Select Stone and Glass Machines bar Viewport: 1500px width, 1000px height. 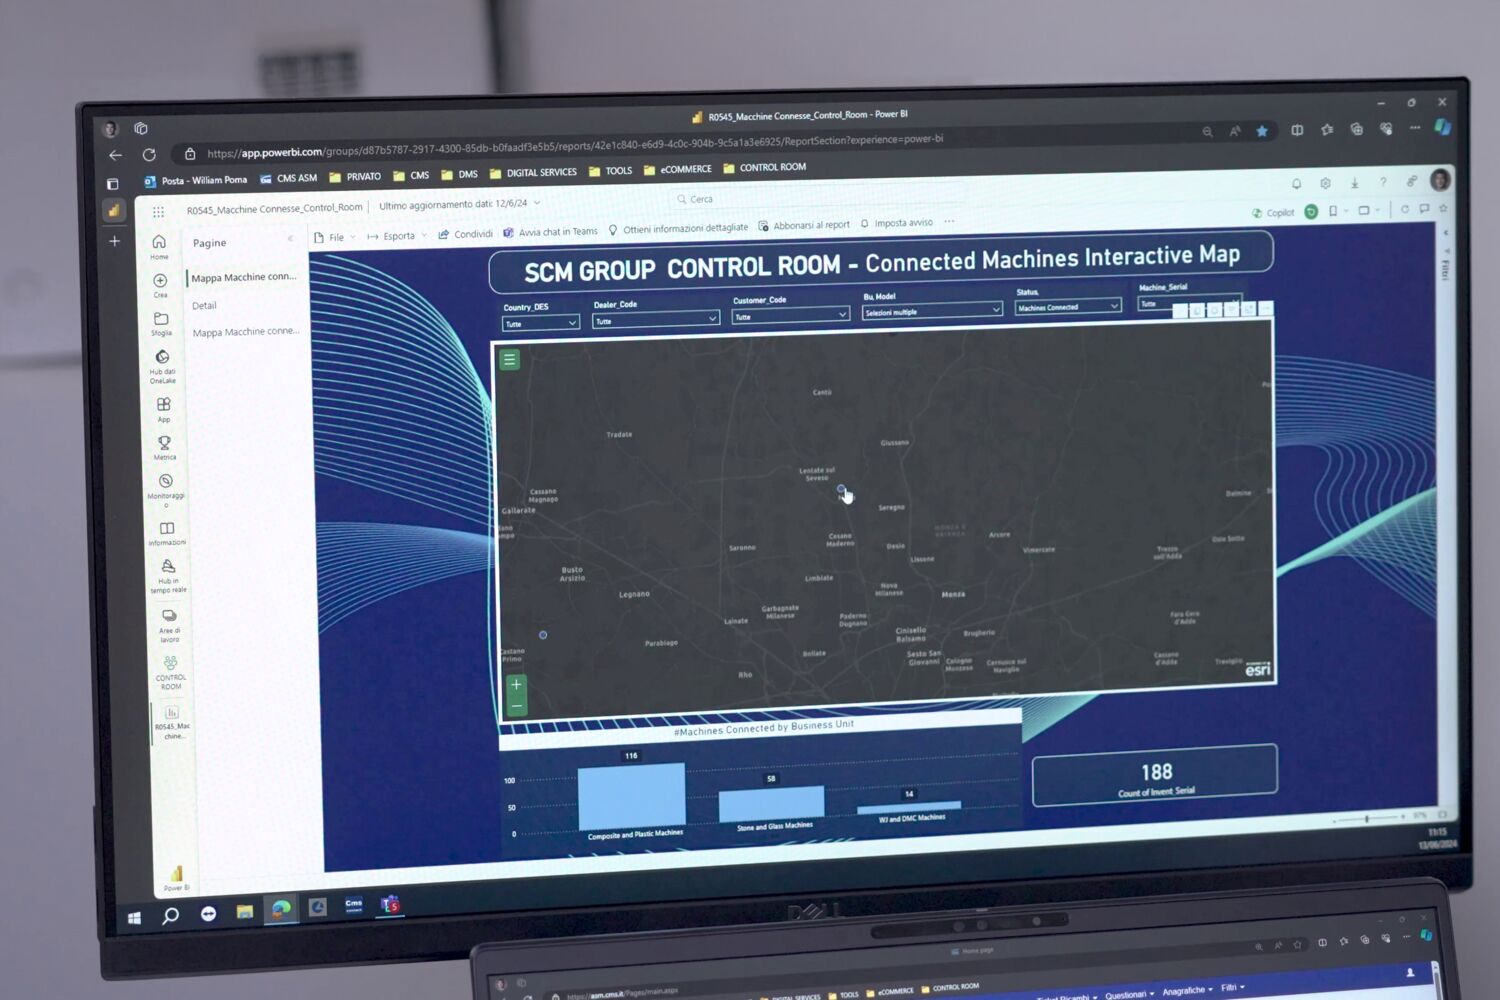771,803
